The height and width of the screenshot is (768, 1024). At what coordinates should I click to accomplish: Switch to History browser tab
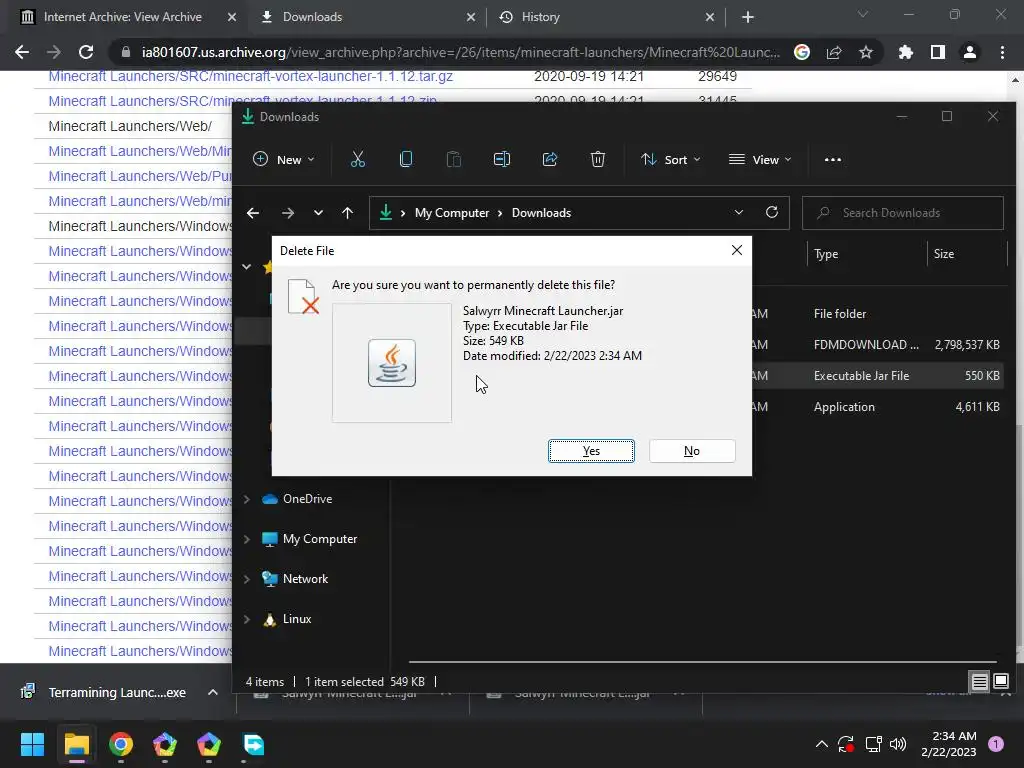[540, 17]
